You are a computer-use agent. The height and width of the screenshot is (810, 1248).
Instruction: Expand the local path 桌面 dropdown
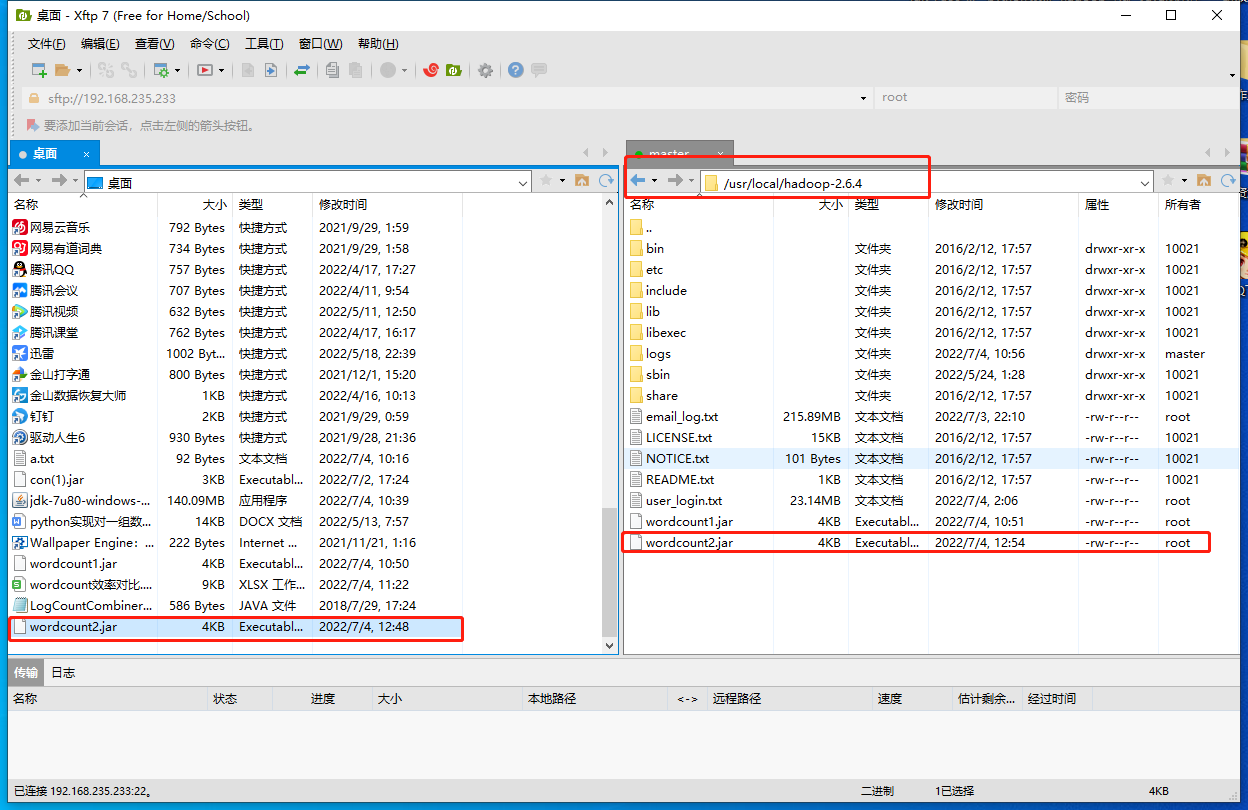point(523,183)
